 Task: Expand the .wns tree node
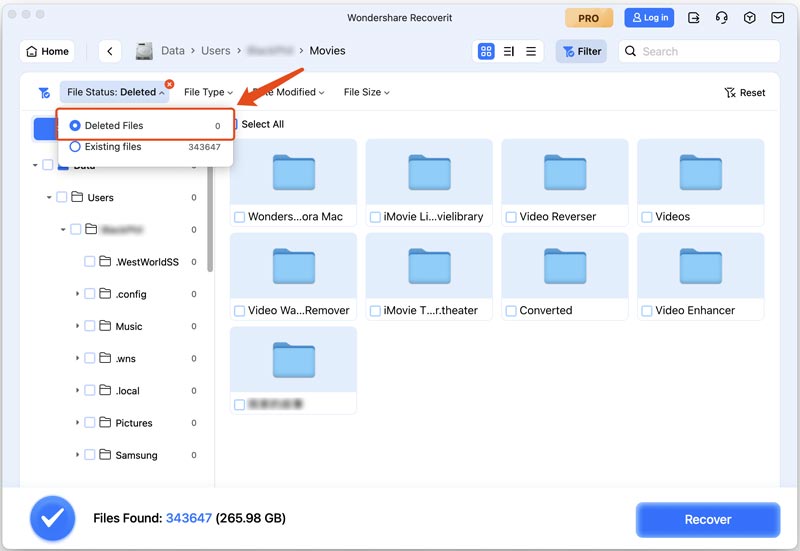(77, 358)
